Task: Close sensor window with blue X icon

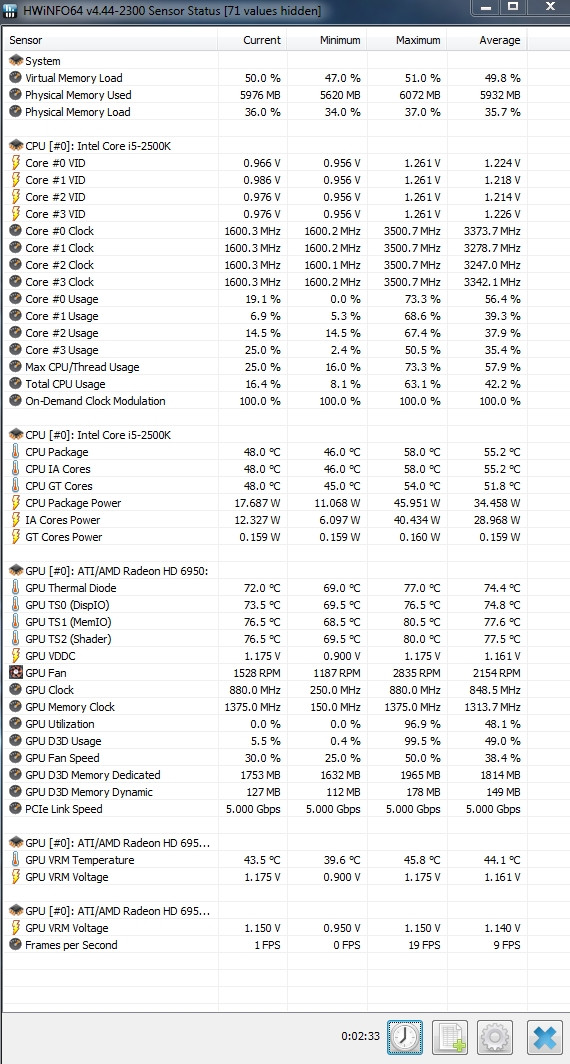Action: click(x=544, y=1036)
